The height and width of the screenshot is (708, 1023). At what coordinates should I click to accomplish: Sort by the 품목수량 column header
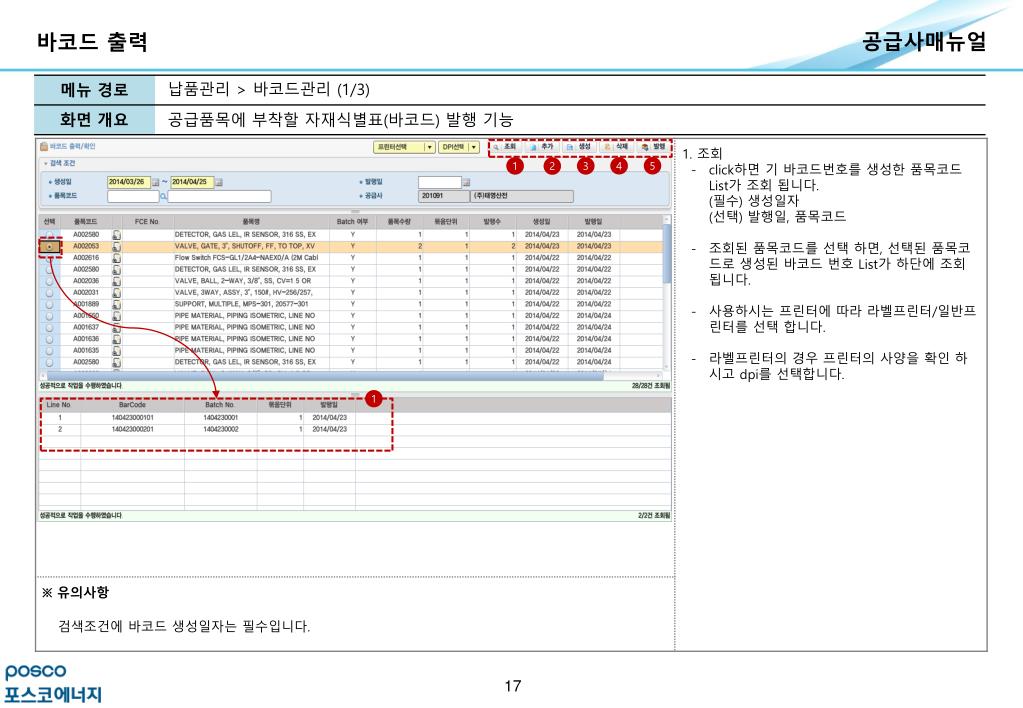pos(399,222)
